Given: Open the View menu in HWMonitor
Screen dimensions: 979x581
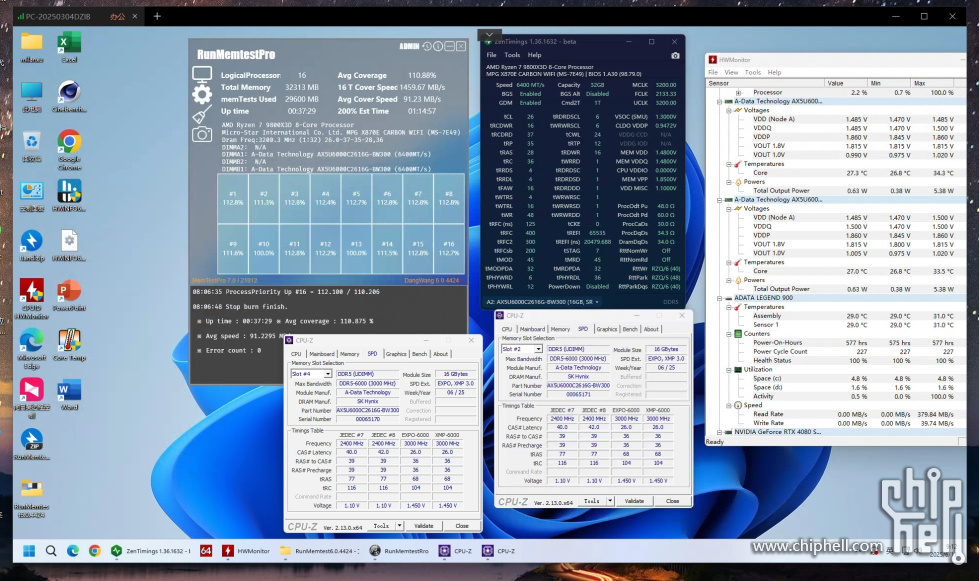Looking at the screenshot, I should tap(731, 72).
